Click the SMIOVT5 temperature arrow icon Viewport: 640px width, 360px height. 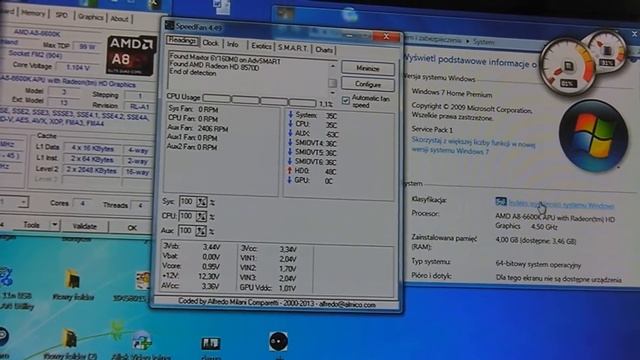point(290,152)
